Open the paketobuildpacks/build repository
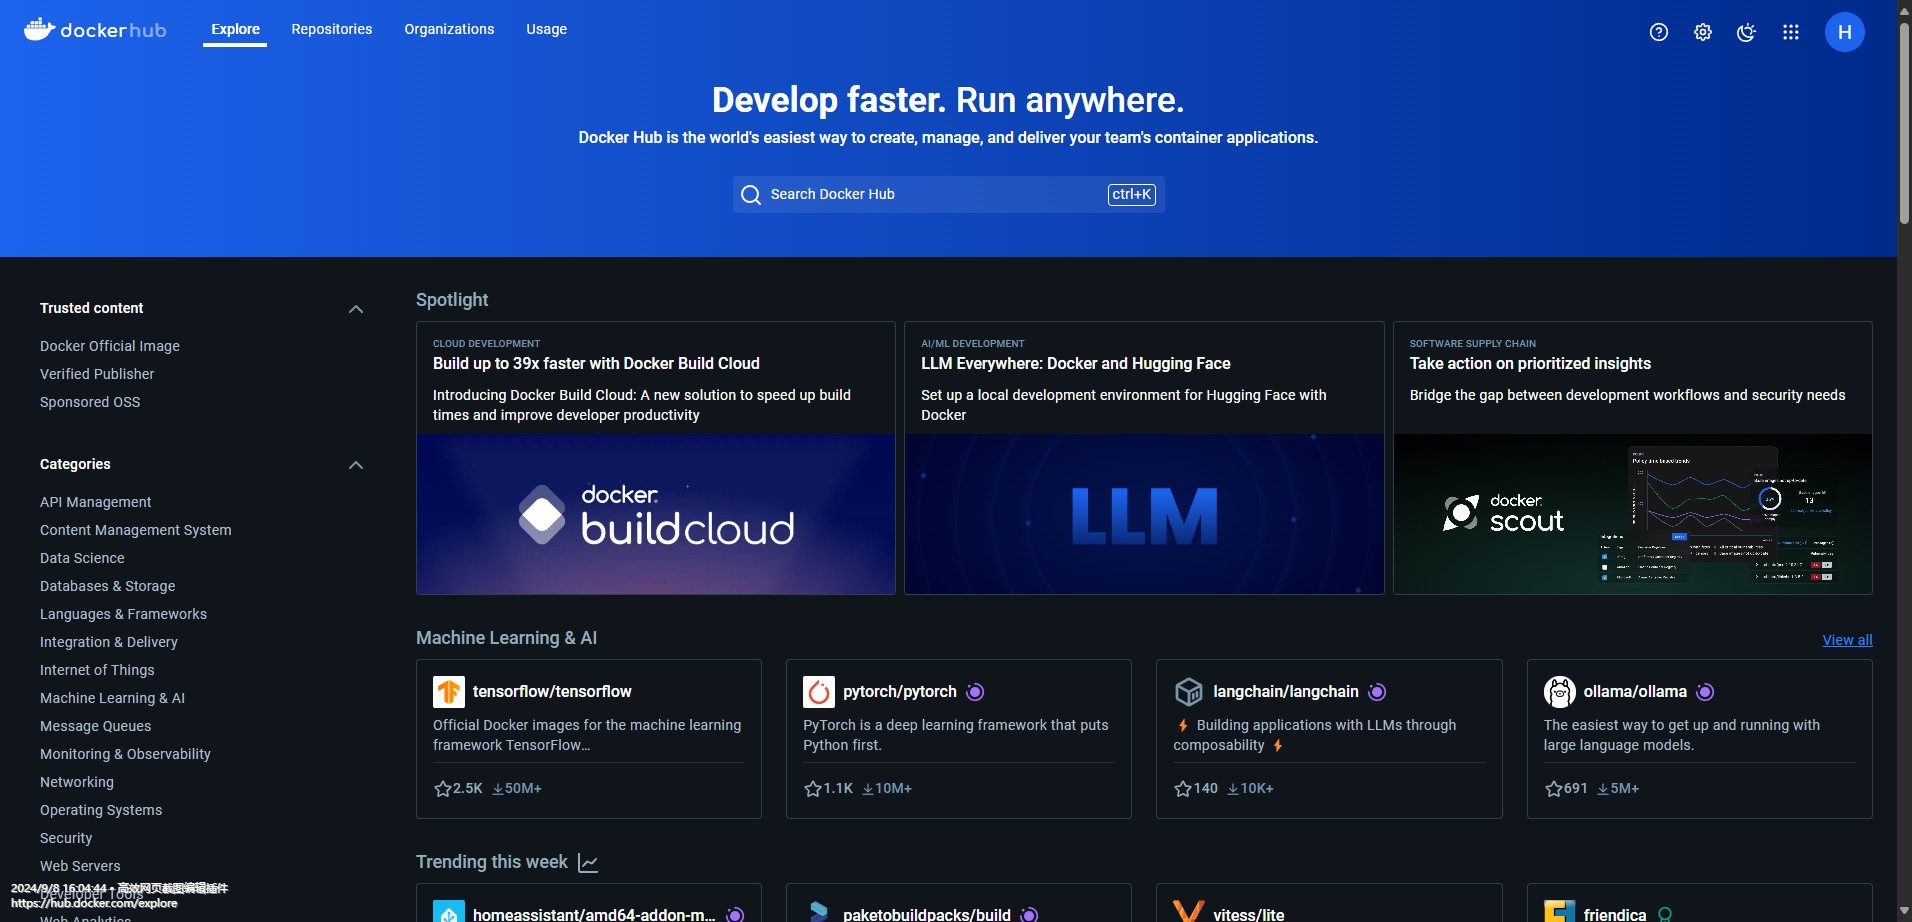This screenshot has width=1912, height=922. tap(927, 914)
